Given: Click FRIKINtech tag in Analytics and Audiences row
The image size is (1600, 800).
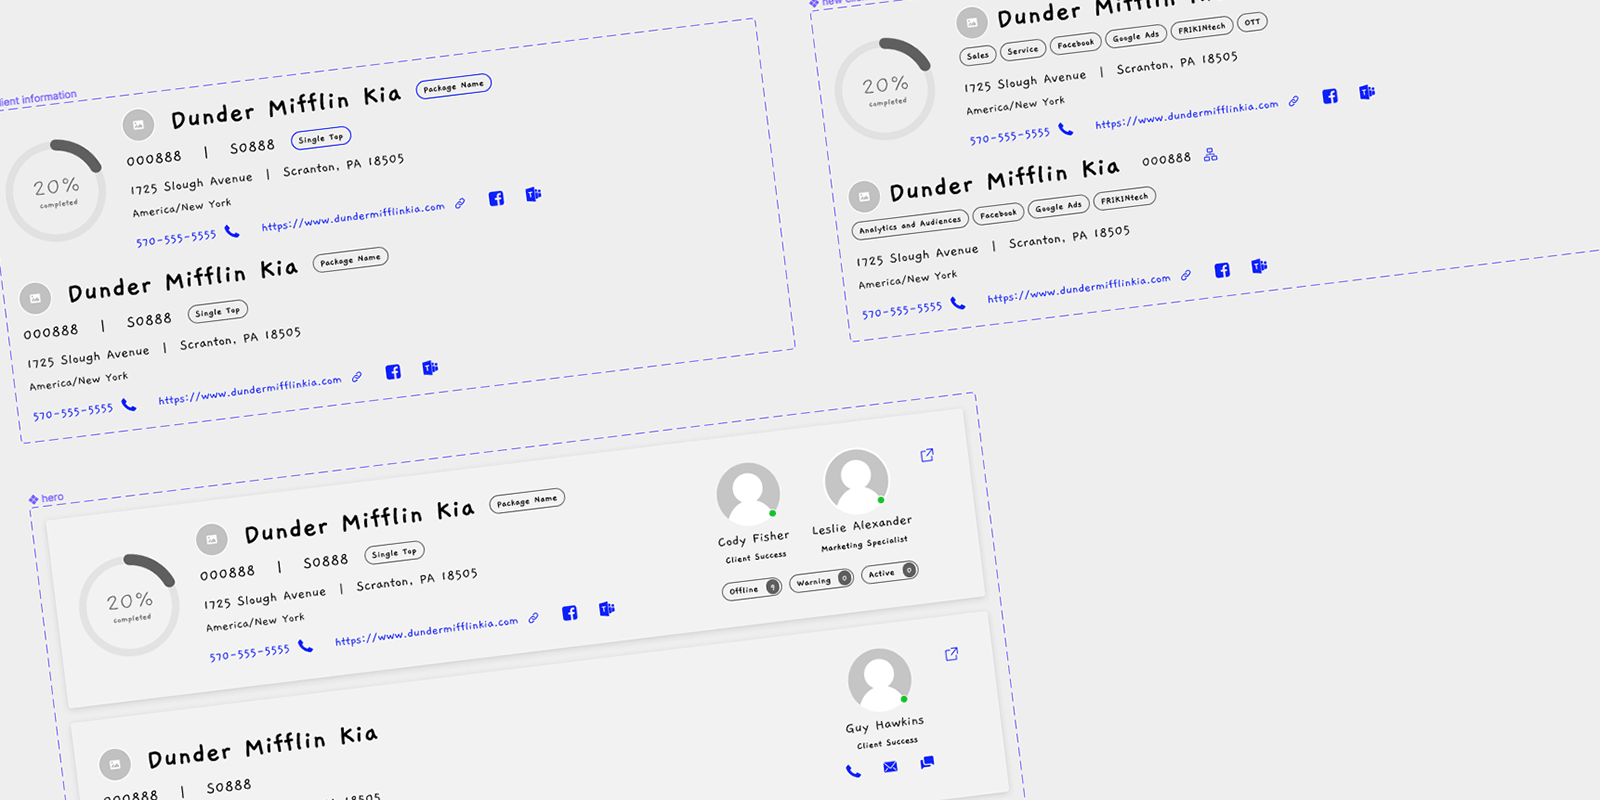Looking at the screenshot, I should click(1124, 199).
